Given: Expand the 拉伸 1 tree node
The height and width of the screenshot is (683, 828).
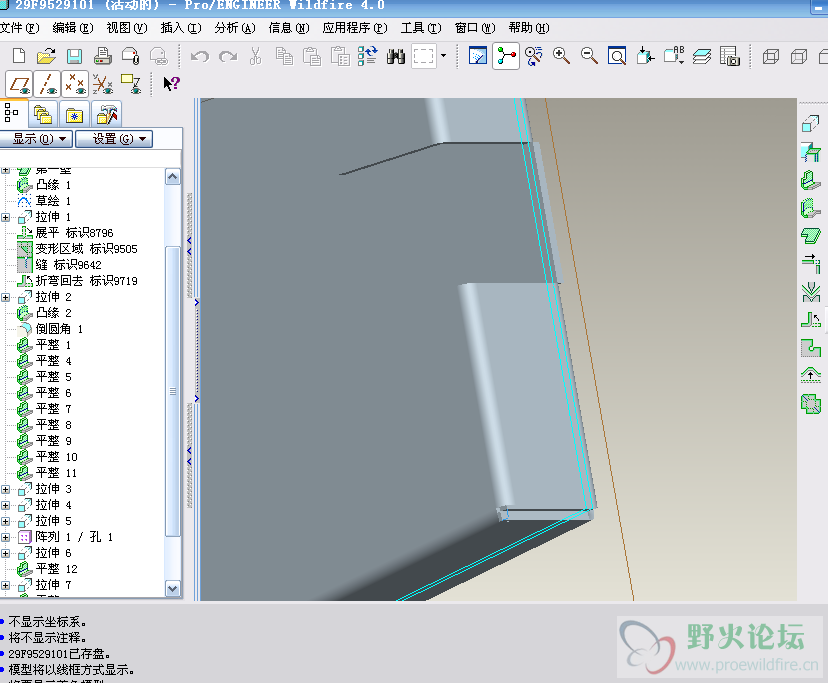Looking at the screenshot, I should [5, 217].
